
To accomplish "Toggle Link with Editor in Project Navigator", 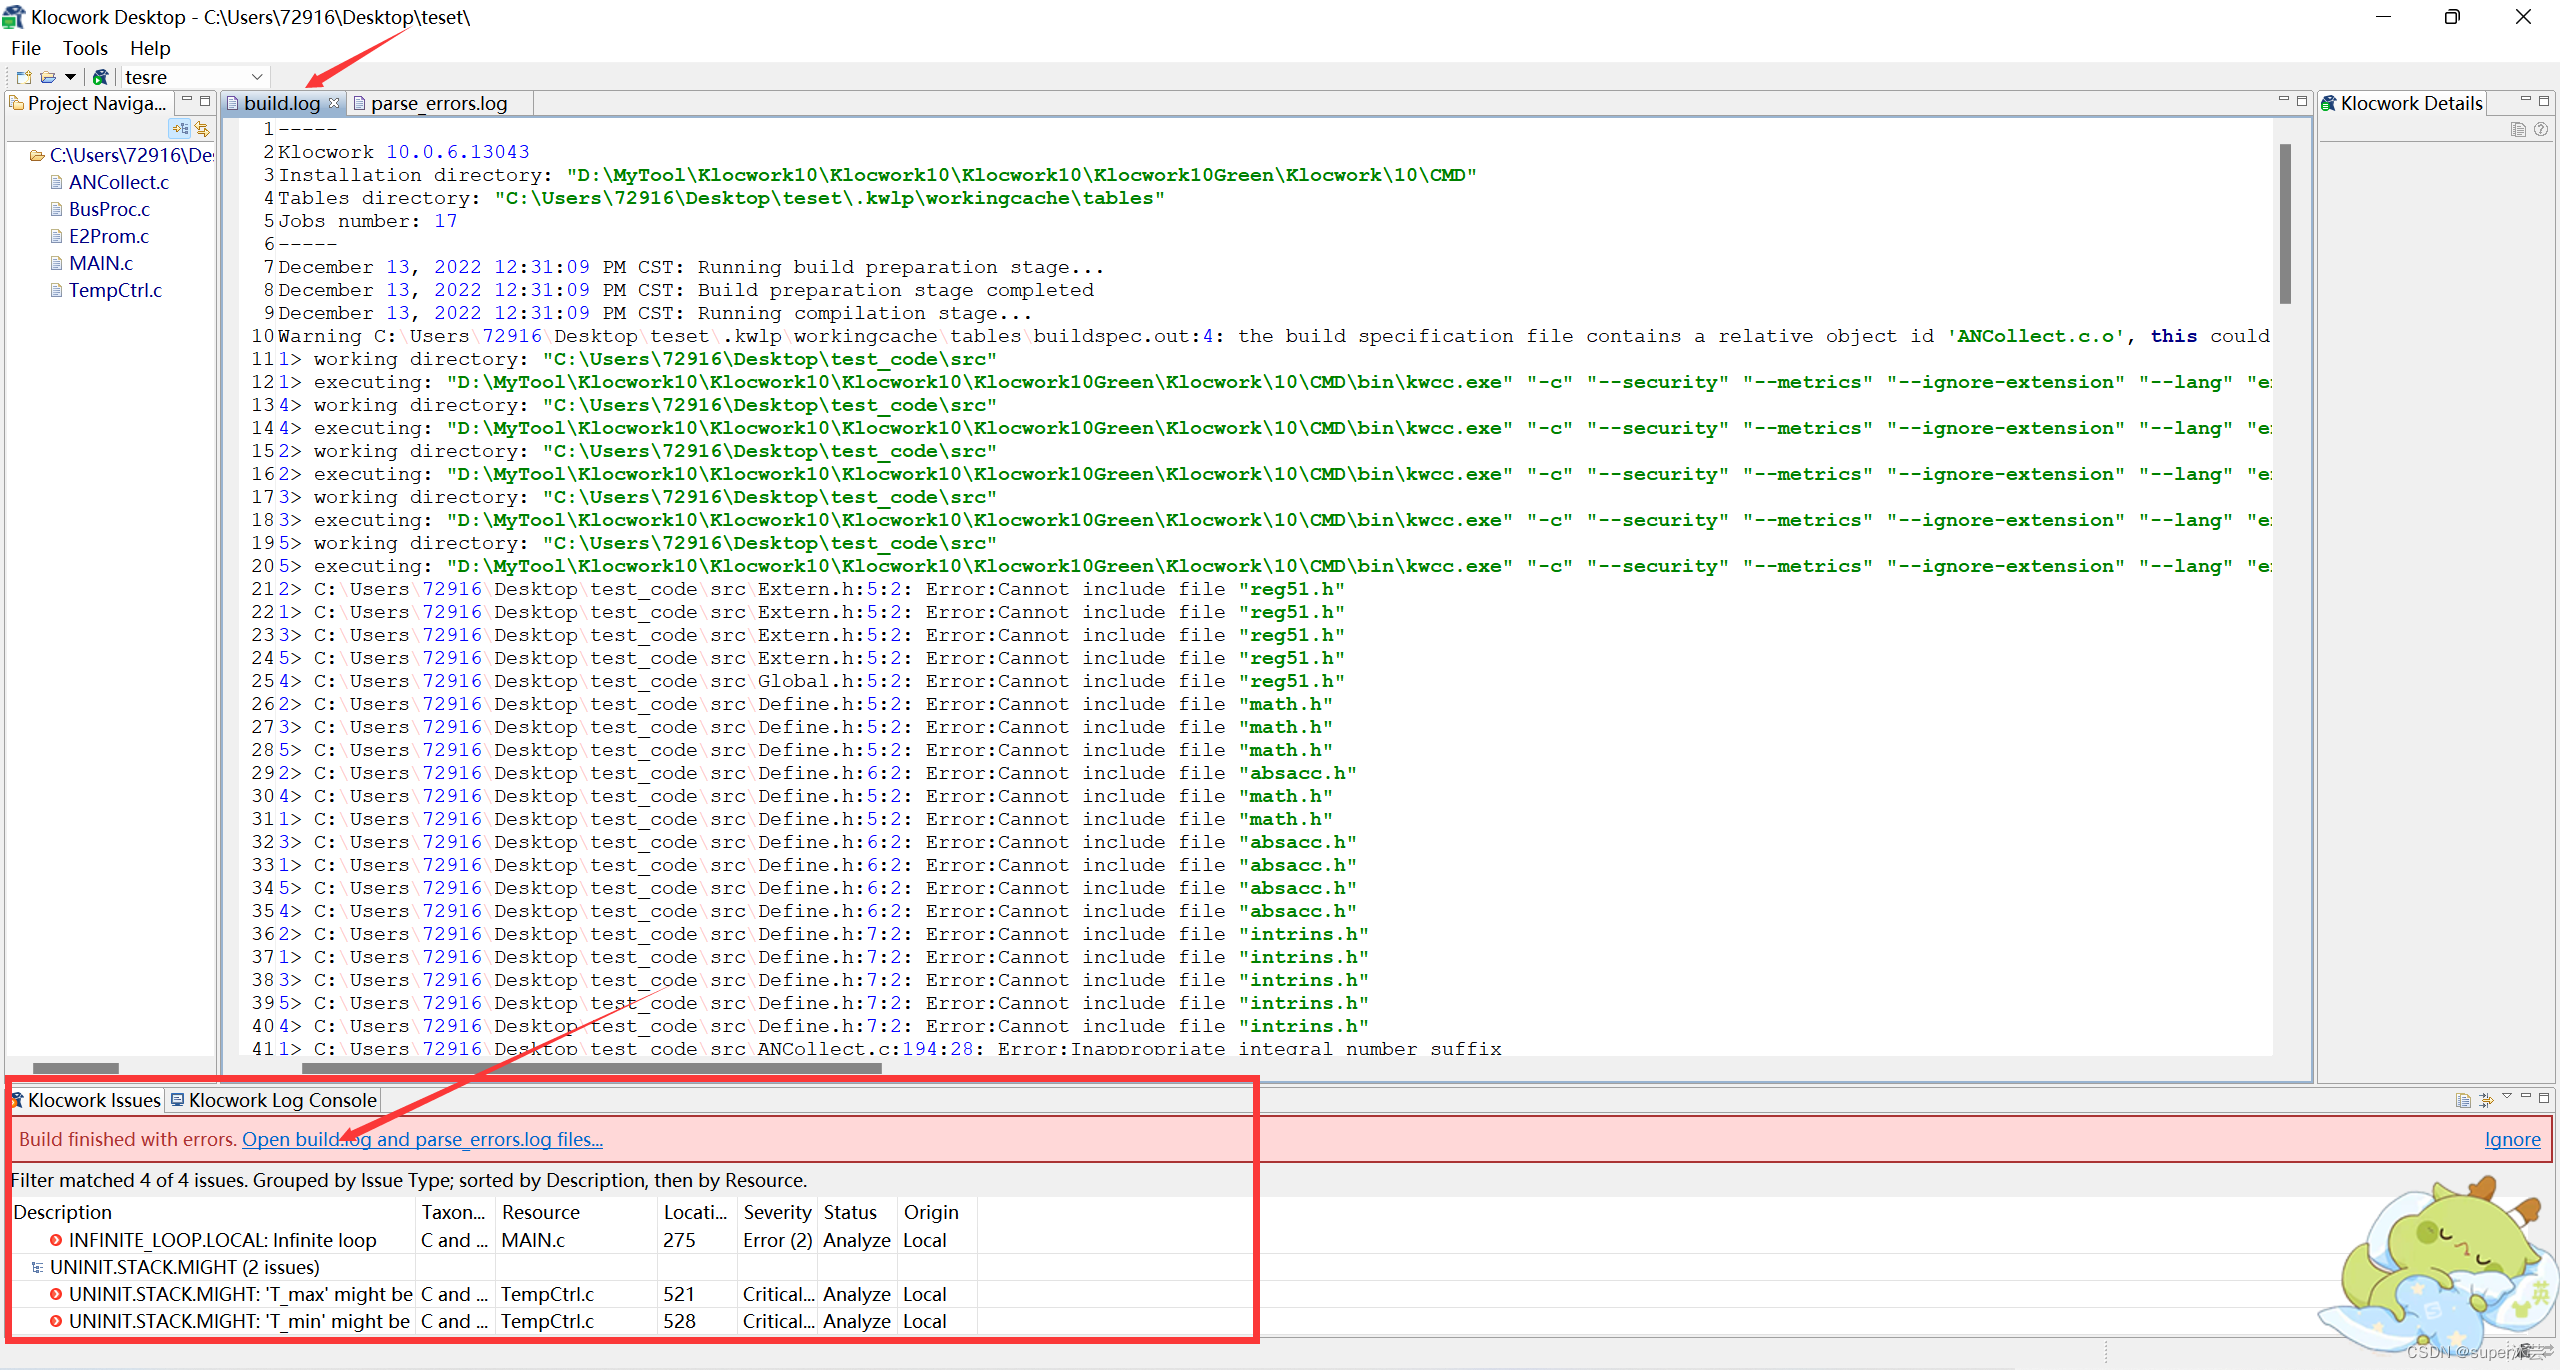I will pyautogui.click(x=203, y=128).
